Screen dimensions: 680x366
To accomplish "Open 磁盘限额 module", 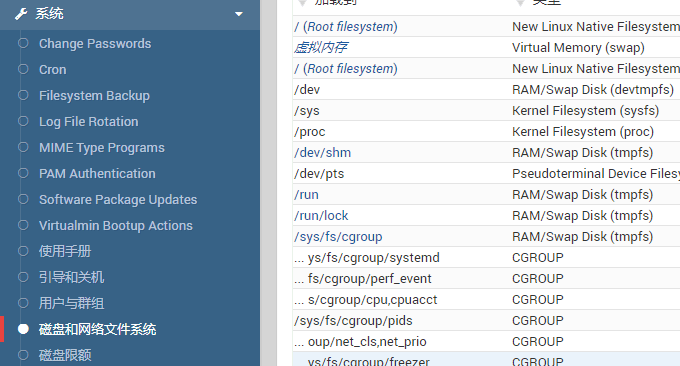I will click(65, 355).
